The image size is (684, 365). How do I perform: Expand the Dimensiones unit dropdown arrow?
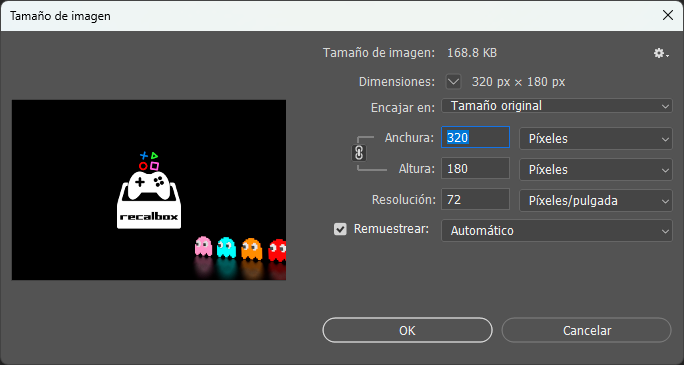coord(454,82)
